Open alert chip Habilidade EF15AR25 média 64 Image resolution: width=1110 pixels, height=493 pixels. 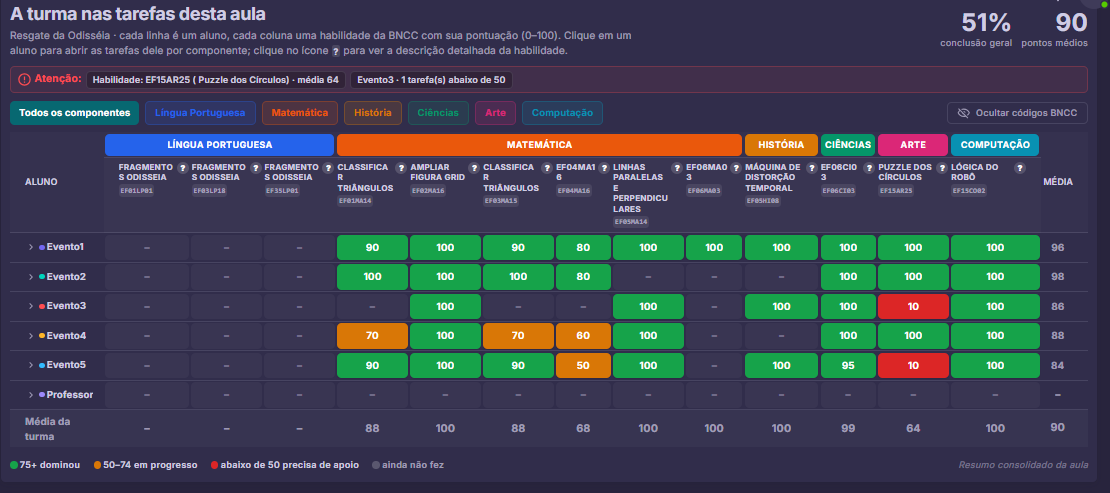tap(216, 80)
